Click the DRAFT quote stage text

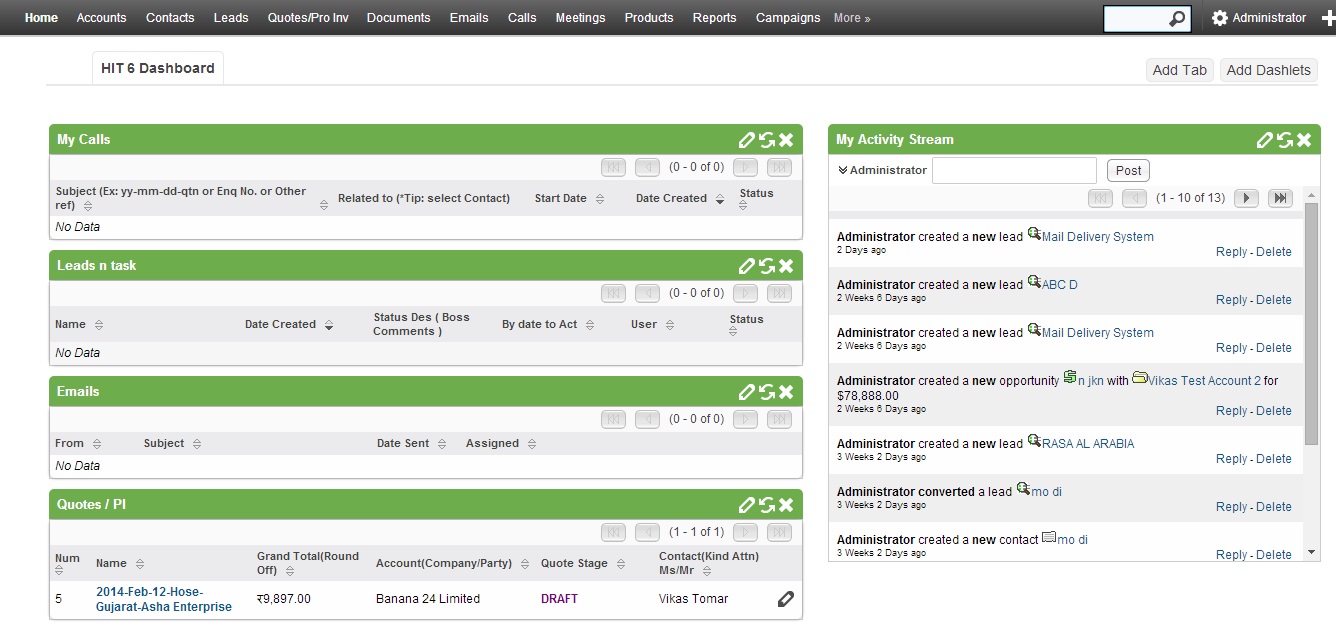[x=559, y=599]
